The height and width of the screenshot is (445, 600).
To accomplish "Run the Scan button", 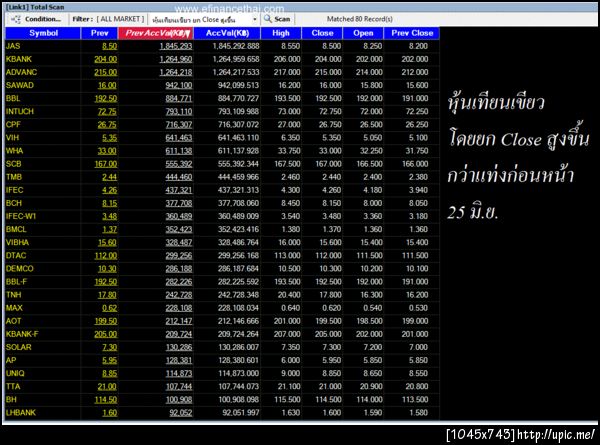I will click(277, 19).
